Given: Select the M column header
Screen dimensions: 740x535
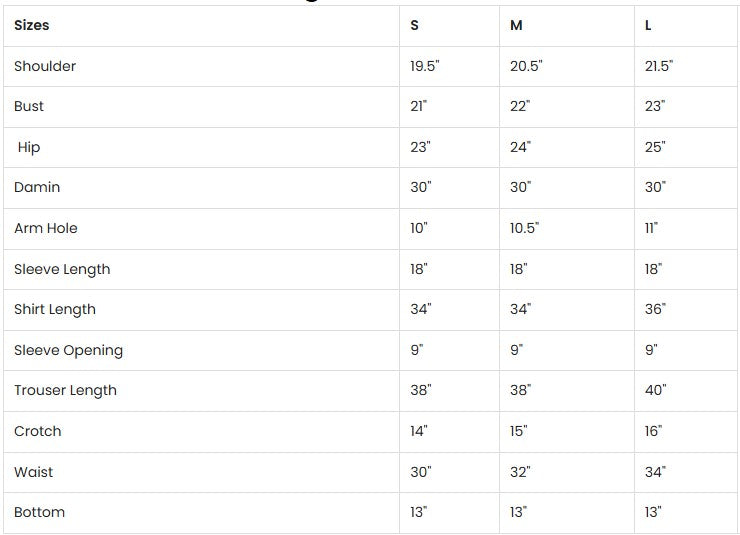Looking at the screenshot, I should 516,26.
